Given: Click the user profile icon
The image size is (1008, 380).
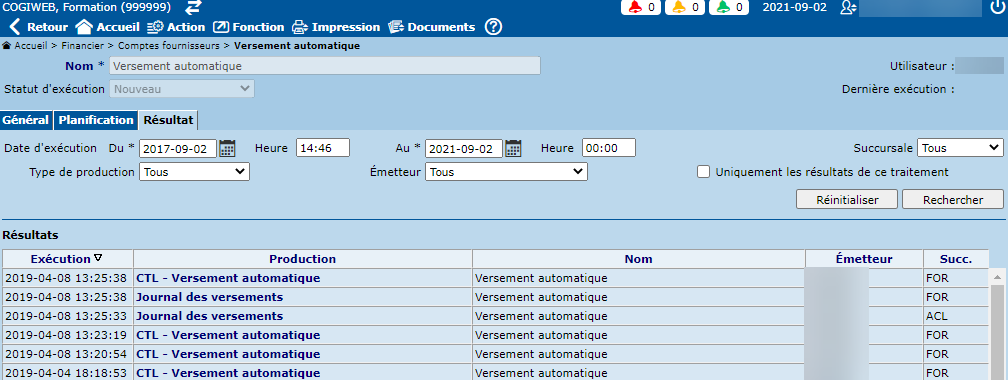Looking at the screenshot, I should tap(848, 8).
